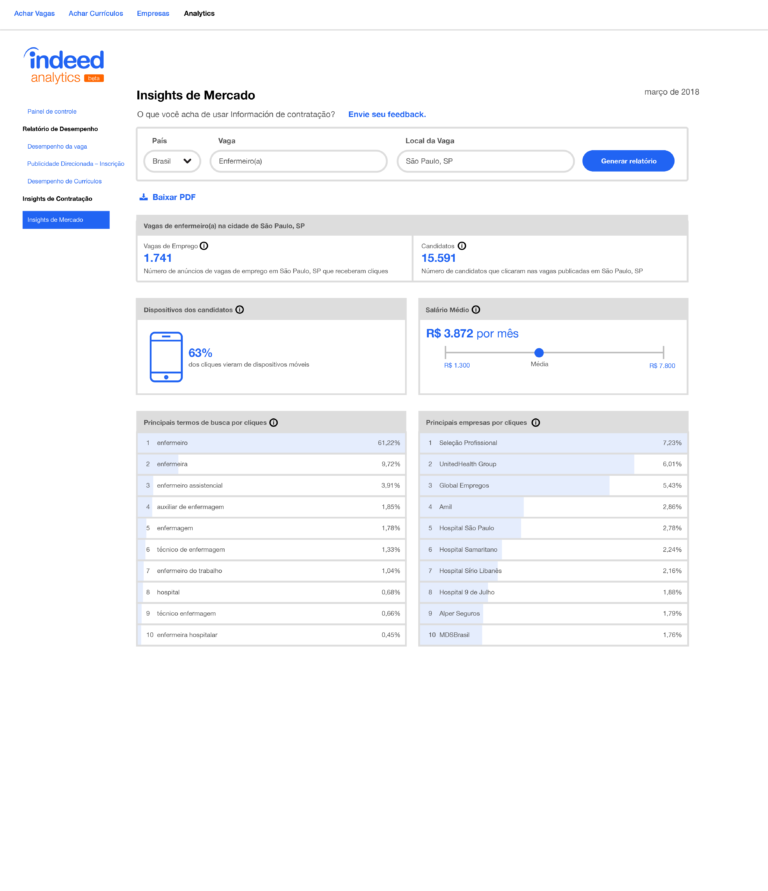
Task: Open Empresas in top navigation
Action: (153, 14)
